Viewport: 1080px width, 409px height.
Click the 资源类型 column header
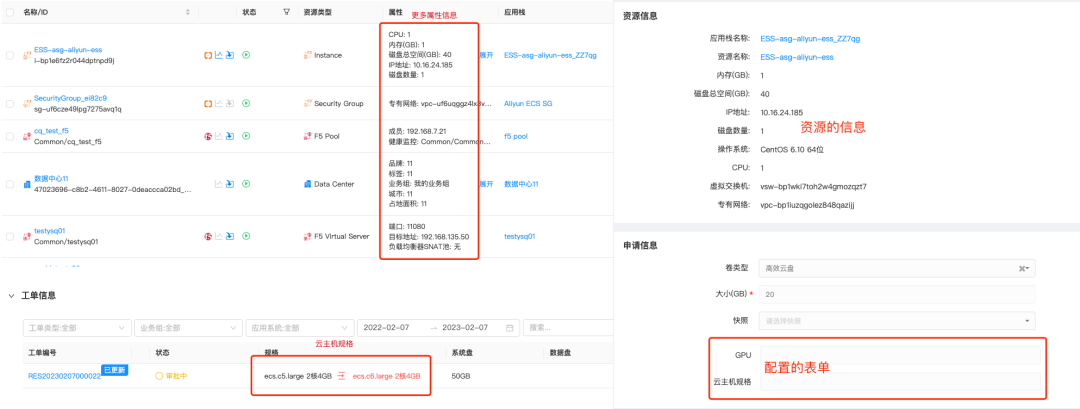[318, 12]
